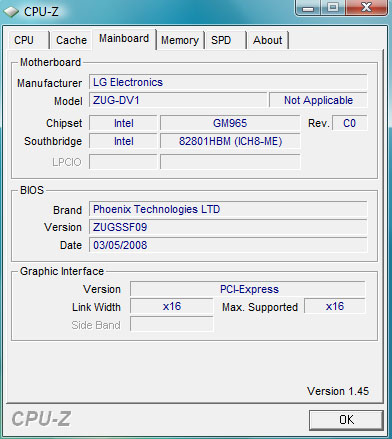Open the Cache tab

pos(71,40)
